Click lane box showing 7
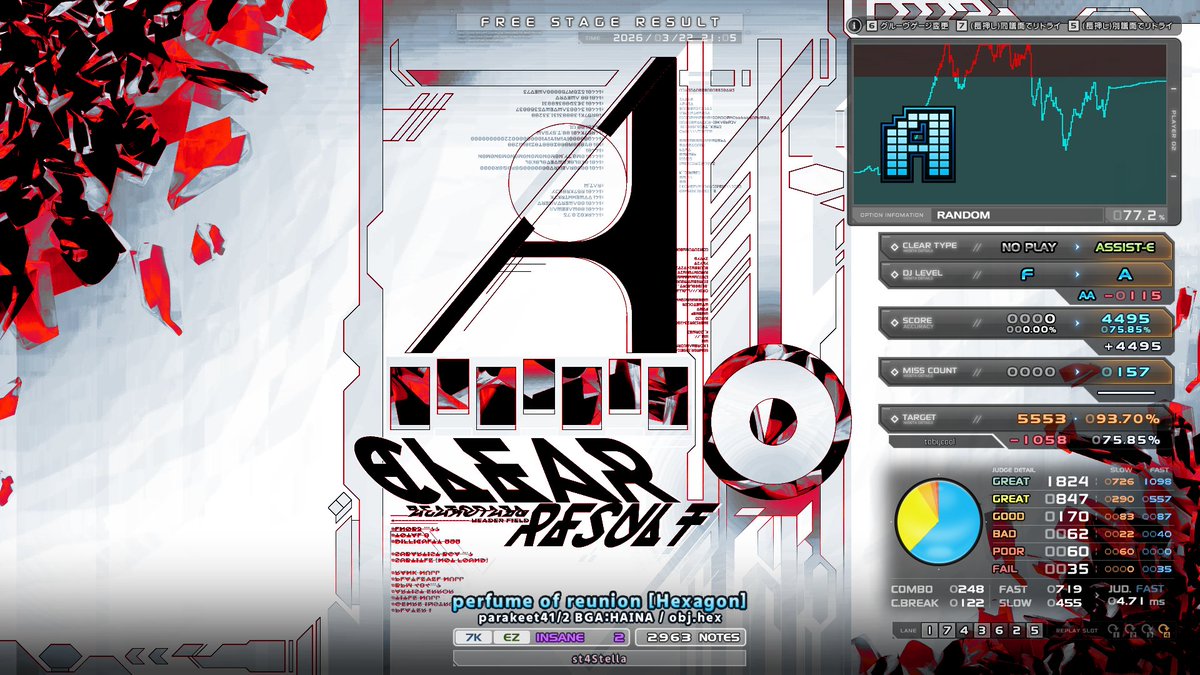The width and height of the screenshot is (1200, 675). click(x=947, y=630)
